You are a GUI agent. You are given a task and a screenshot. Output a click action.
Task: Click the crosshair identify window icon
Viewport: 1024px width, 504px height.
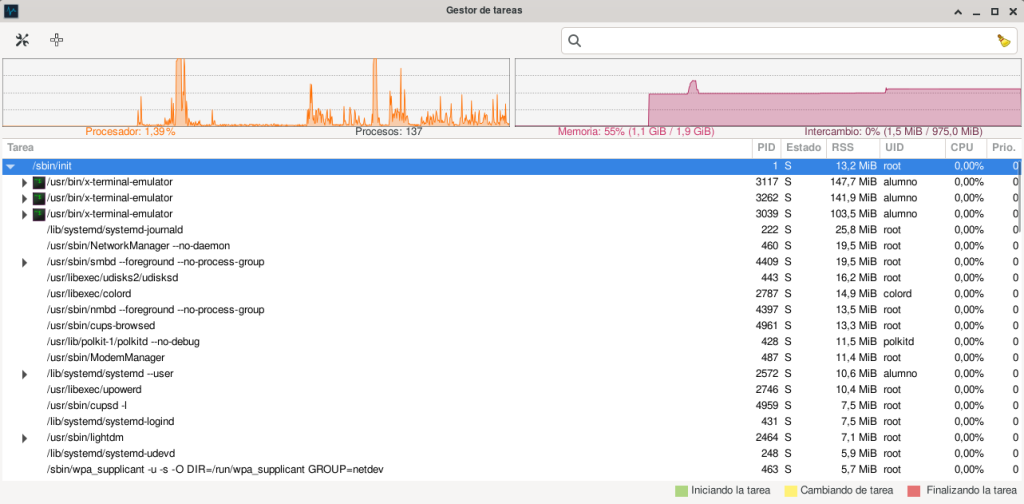pyautogui.click(x=56, y=40)
